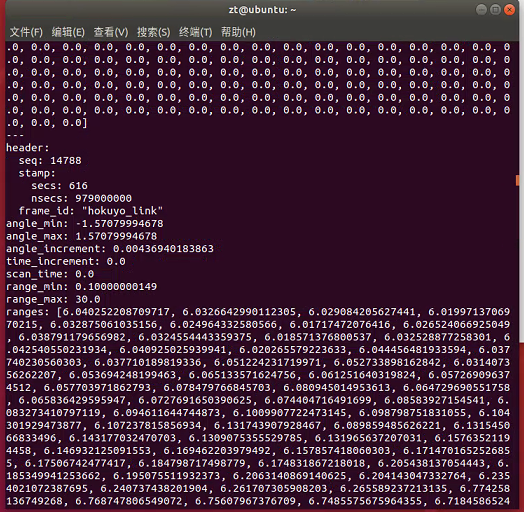Open the 编辑(E) menu
Image resolution: width=524 pixels, height=512 pixels.
pos(68,32)
